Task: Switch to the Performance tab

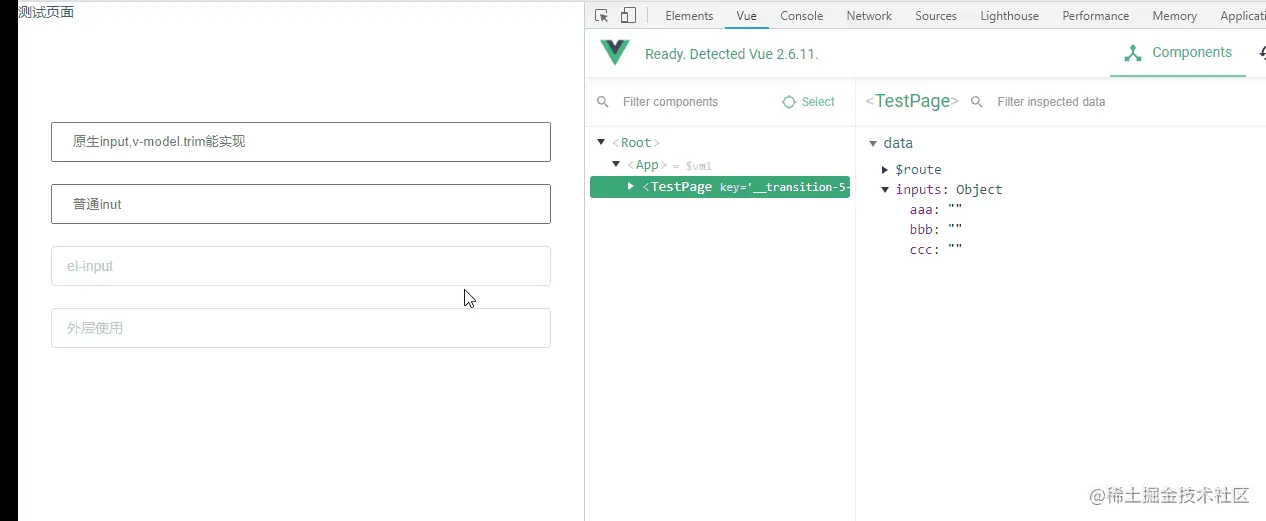Action: [x=1096, y=16]
